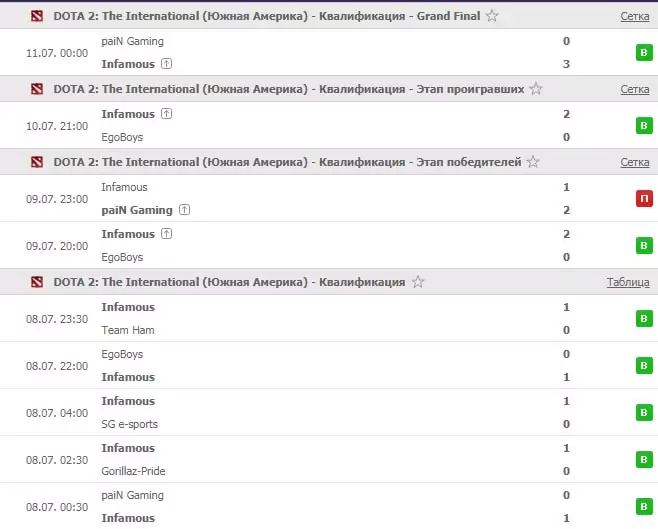Screen dimensions: 658x529
Task: Click advancement icon next to Infamous on 10.07
Action: (x=167, y=114)
